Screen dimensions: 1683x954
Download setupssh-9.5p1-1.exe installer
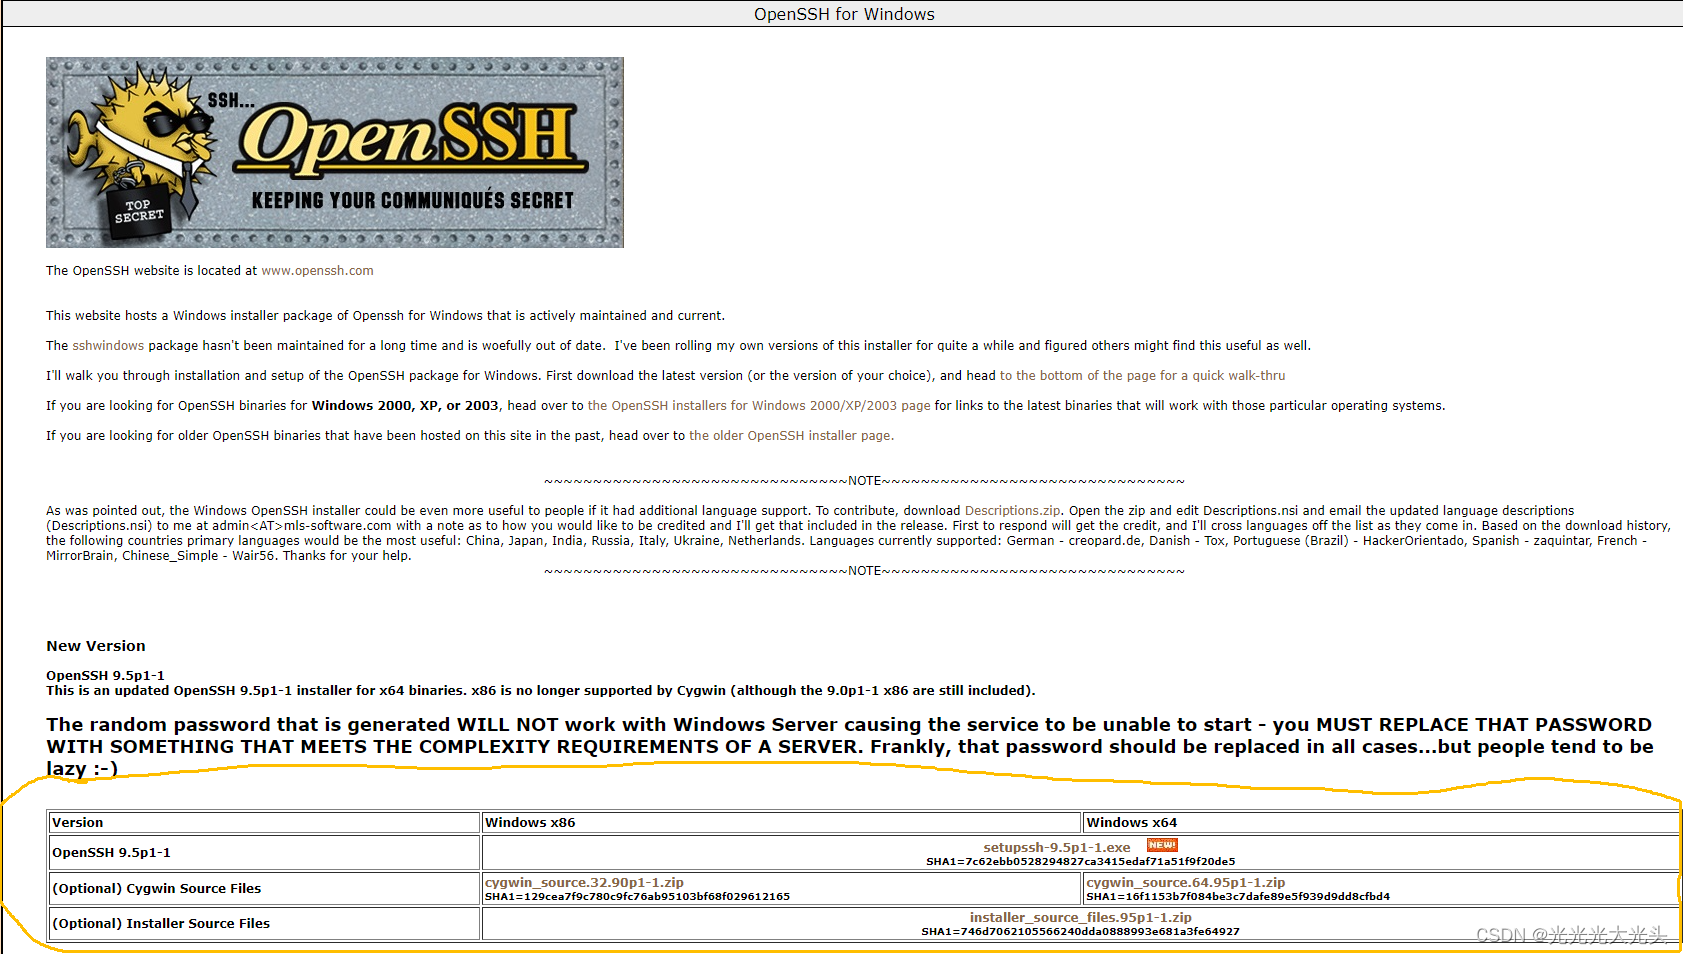pos(1057,846)
